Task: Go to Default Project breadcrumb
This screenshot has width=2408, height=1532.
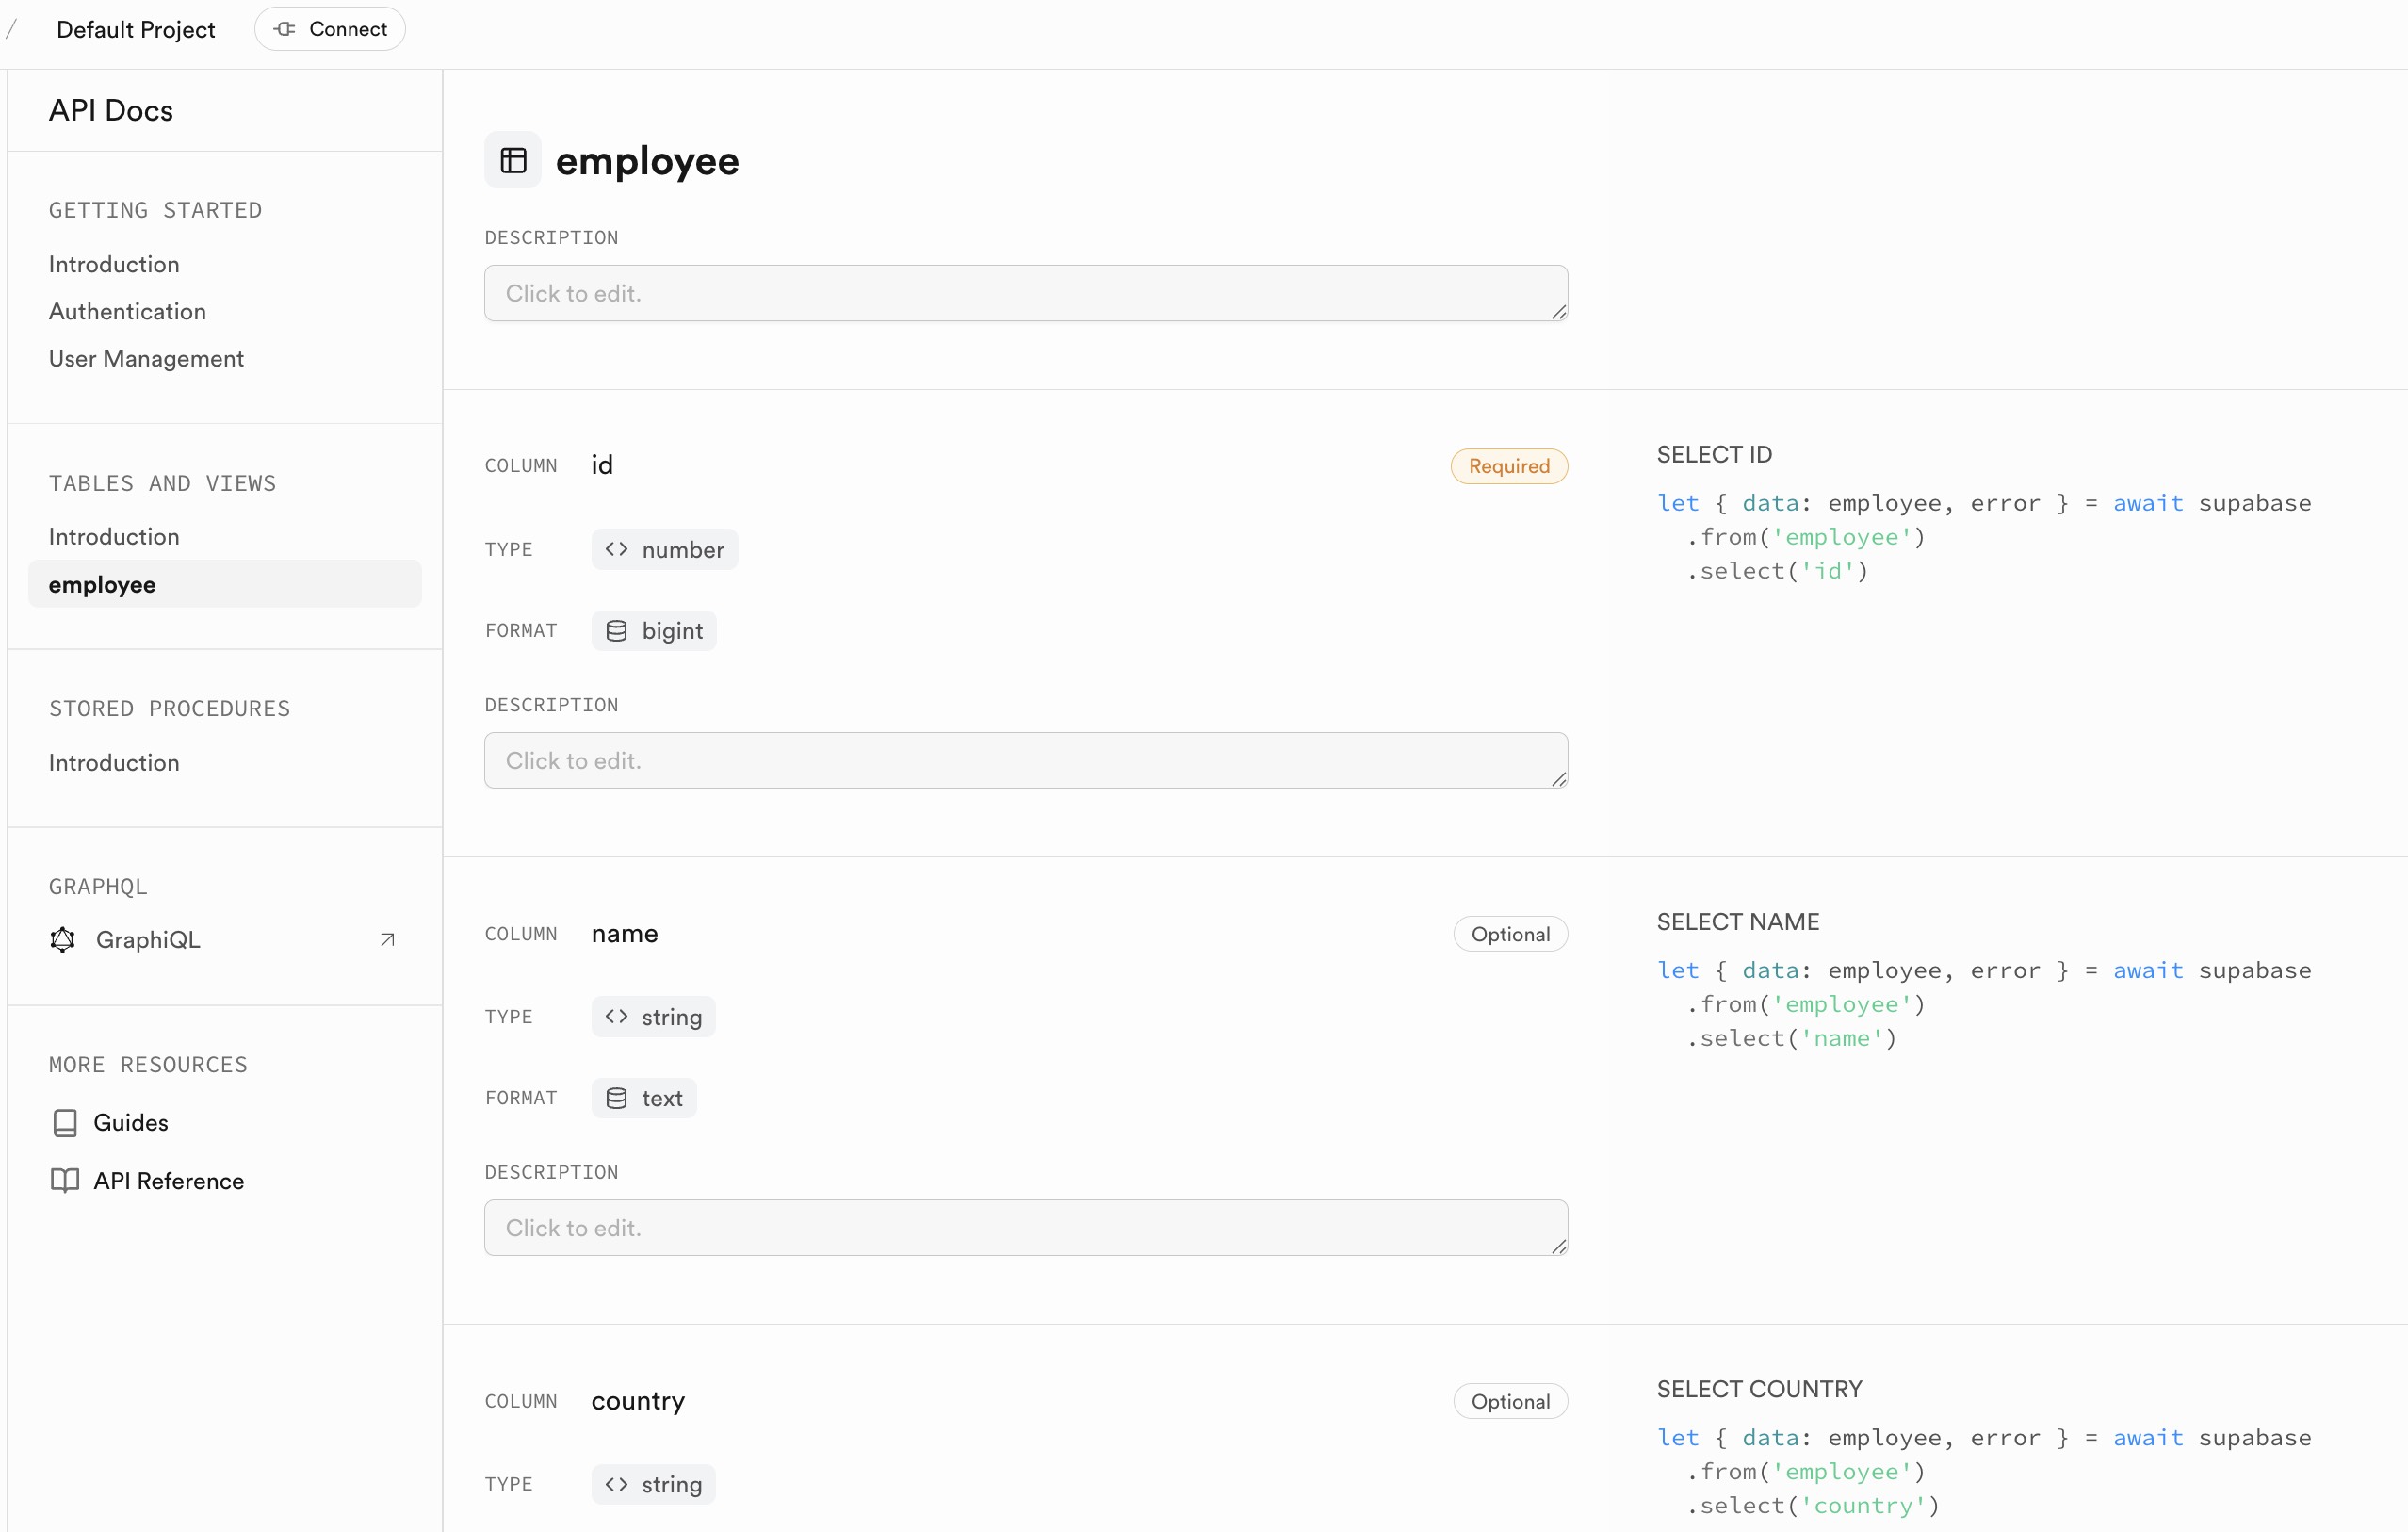Action: 135,30
